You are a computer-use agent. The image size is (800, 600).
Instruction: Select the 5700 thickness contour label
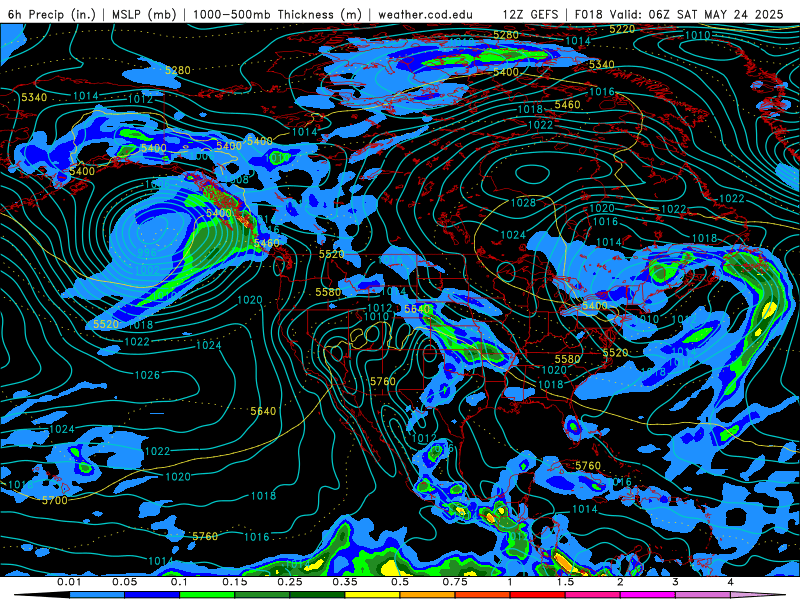tap(55, 501)
